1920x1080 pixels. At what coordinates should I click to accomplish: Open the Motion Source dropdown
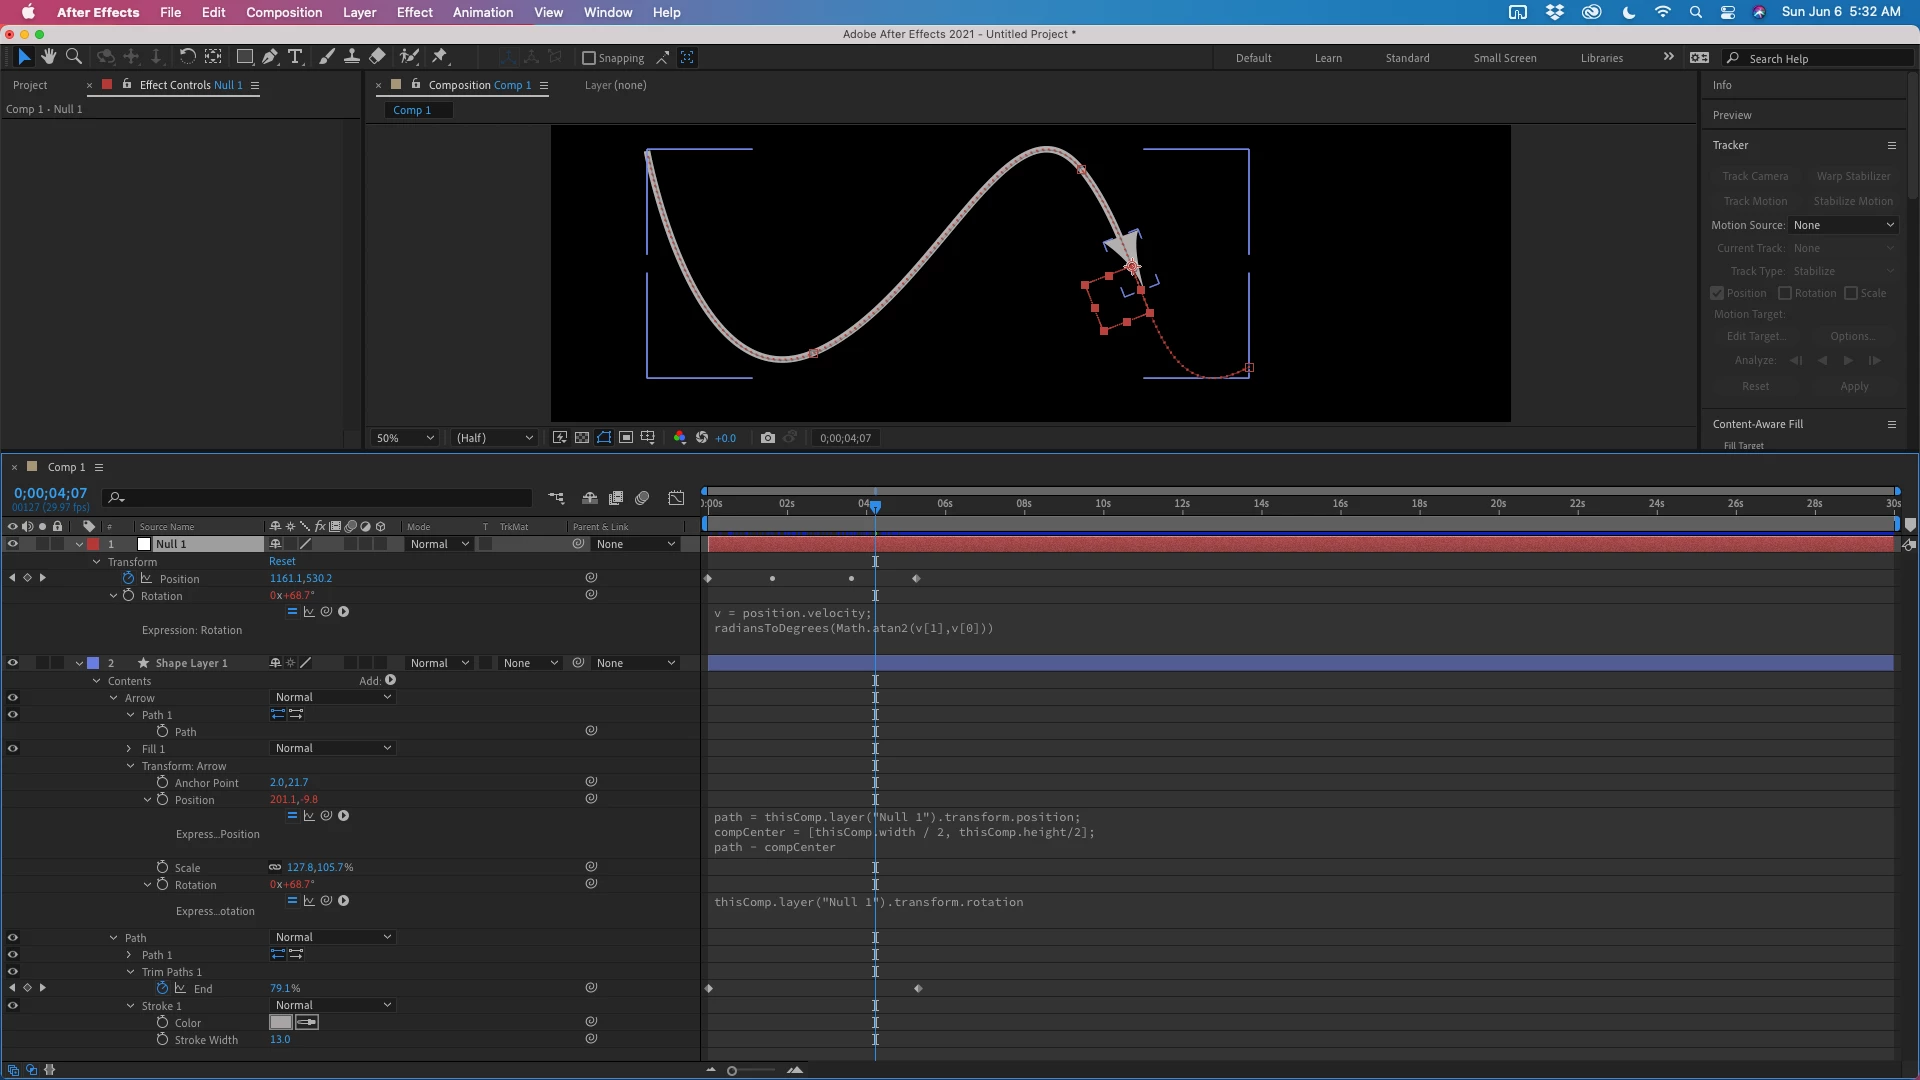[x=1843, y=225]
